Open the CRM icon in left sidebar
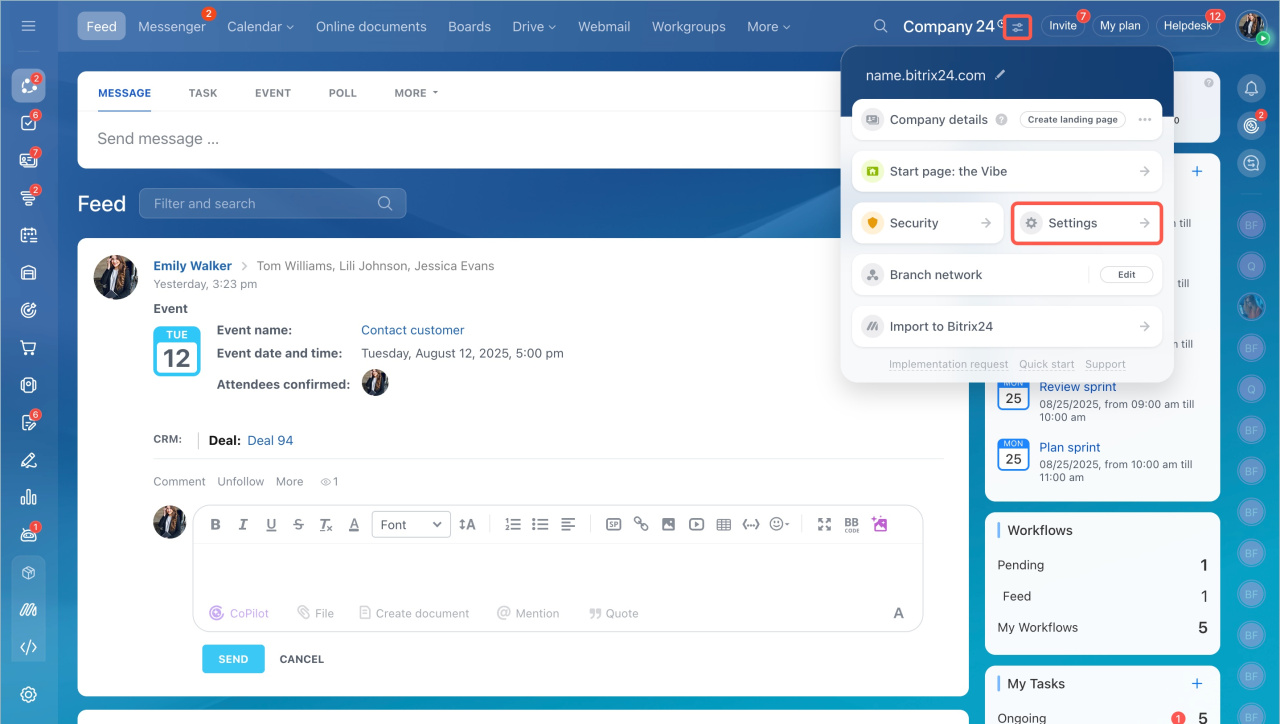This screenshot has width=1280, height=724. click(28, 310)
